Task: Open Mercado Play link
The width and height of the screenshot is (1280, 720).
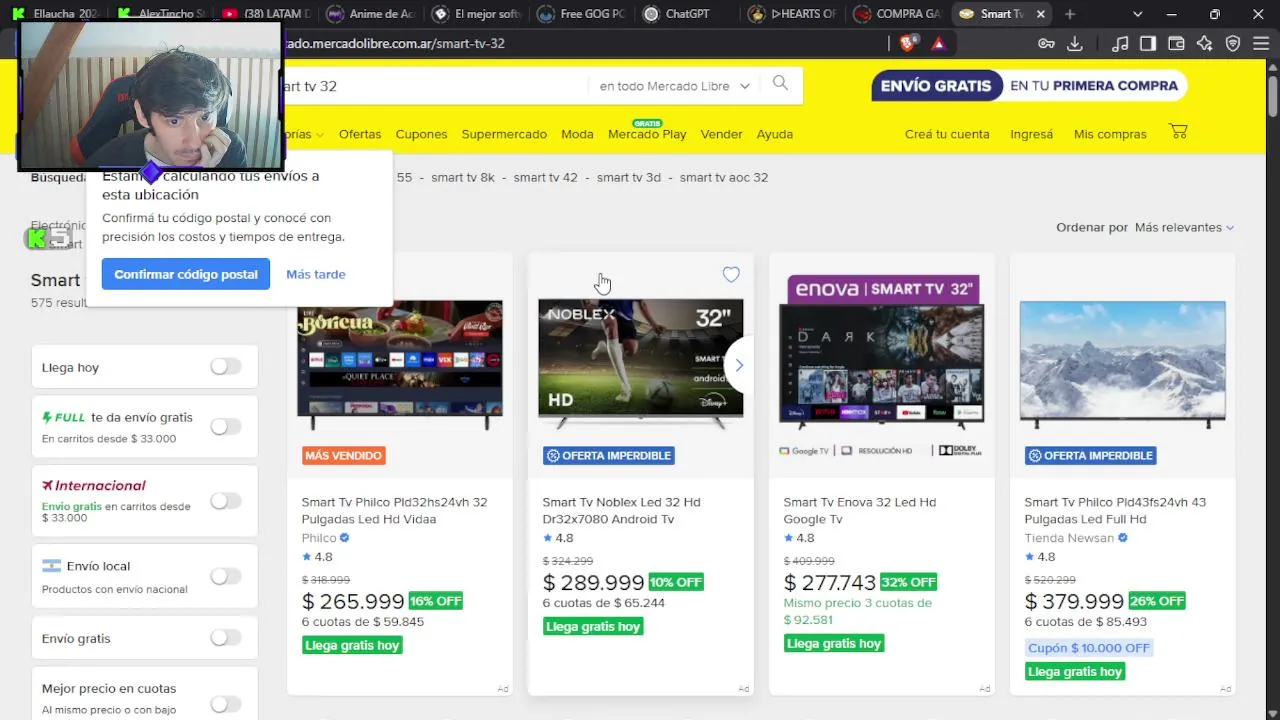Action: pos(647,134)
